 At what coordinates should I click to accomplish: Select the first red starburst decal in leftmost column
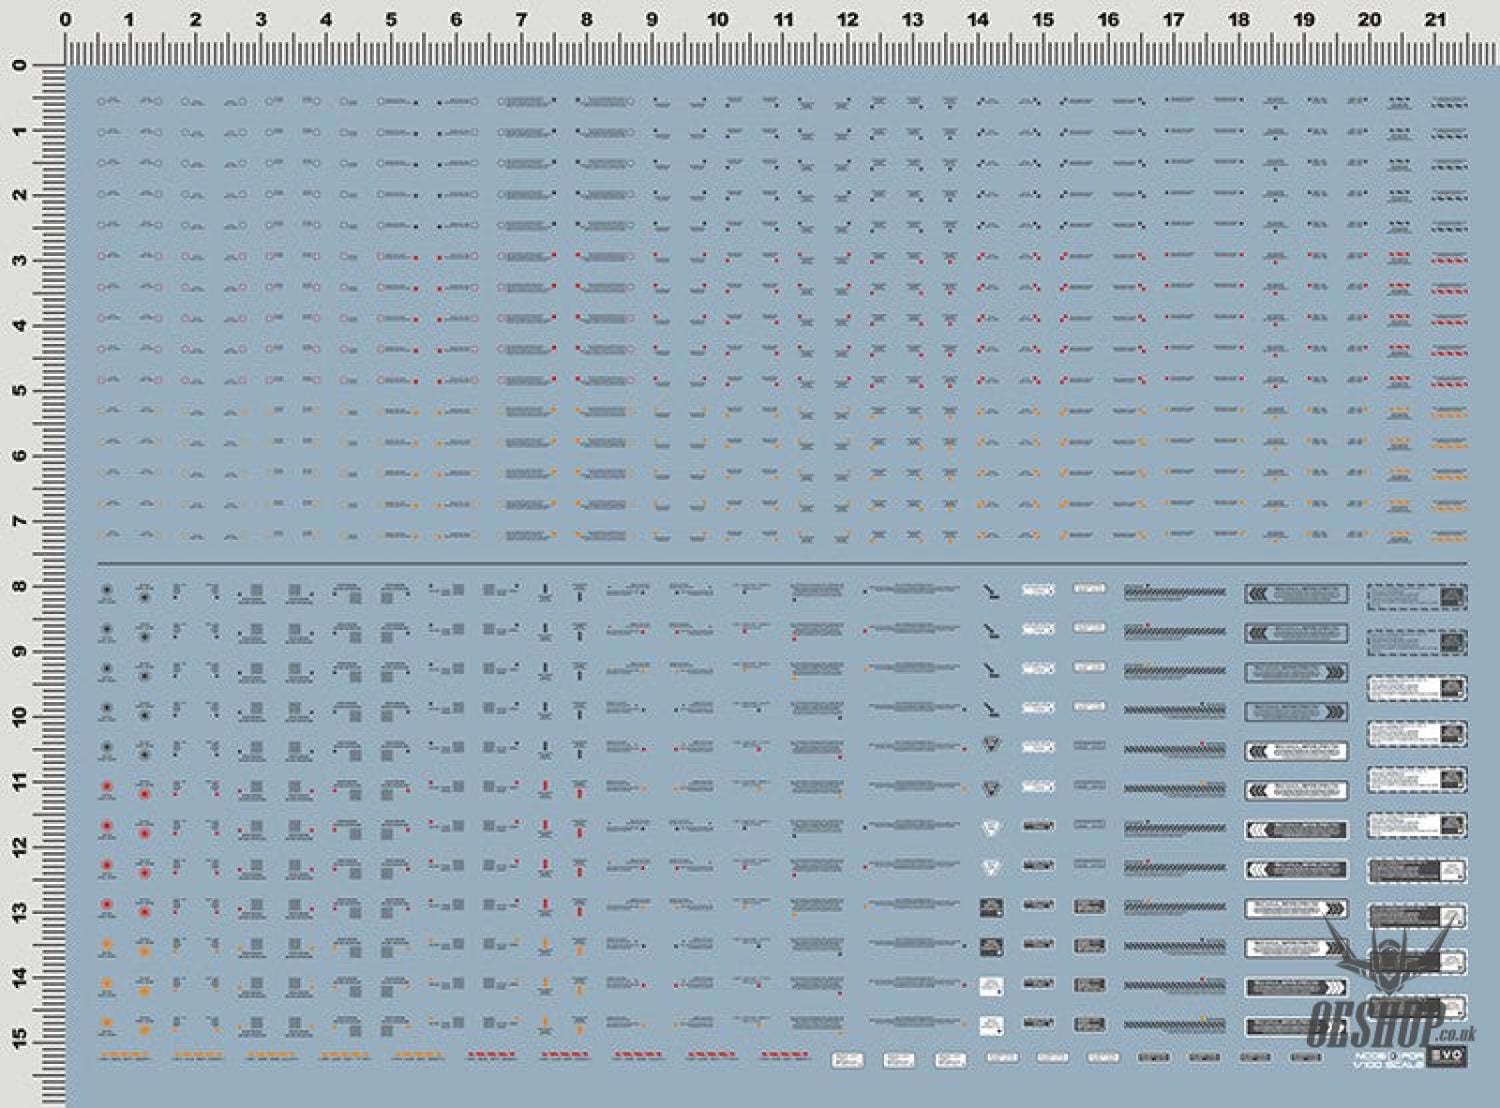106,787
